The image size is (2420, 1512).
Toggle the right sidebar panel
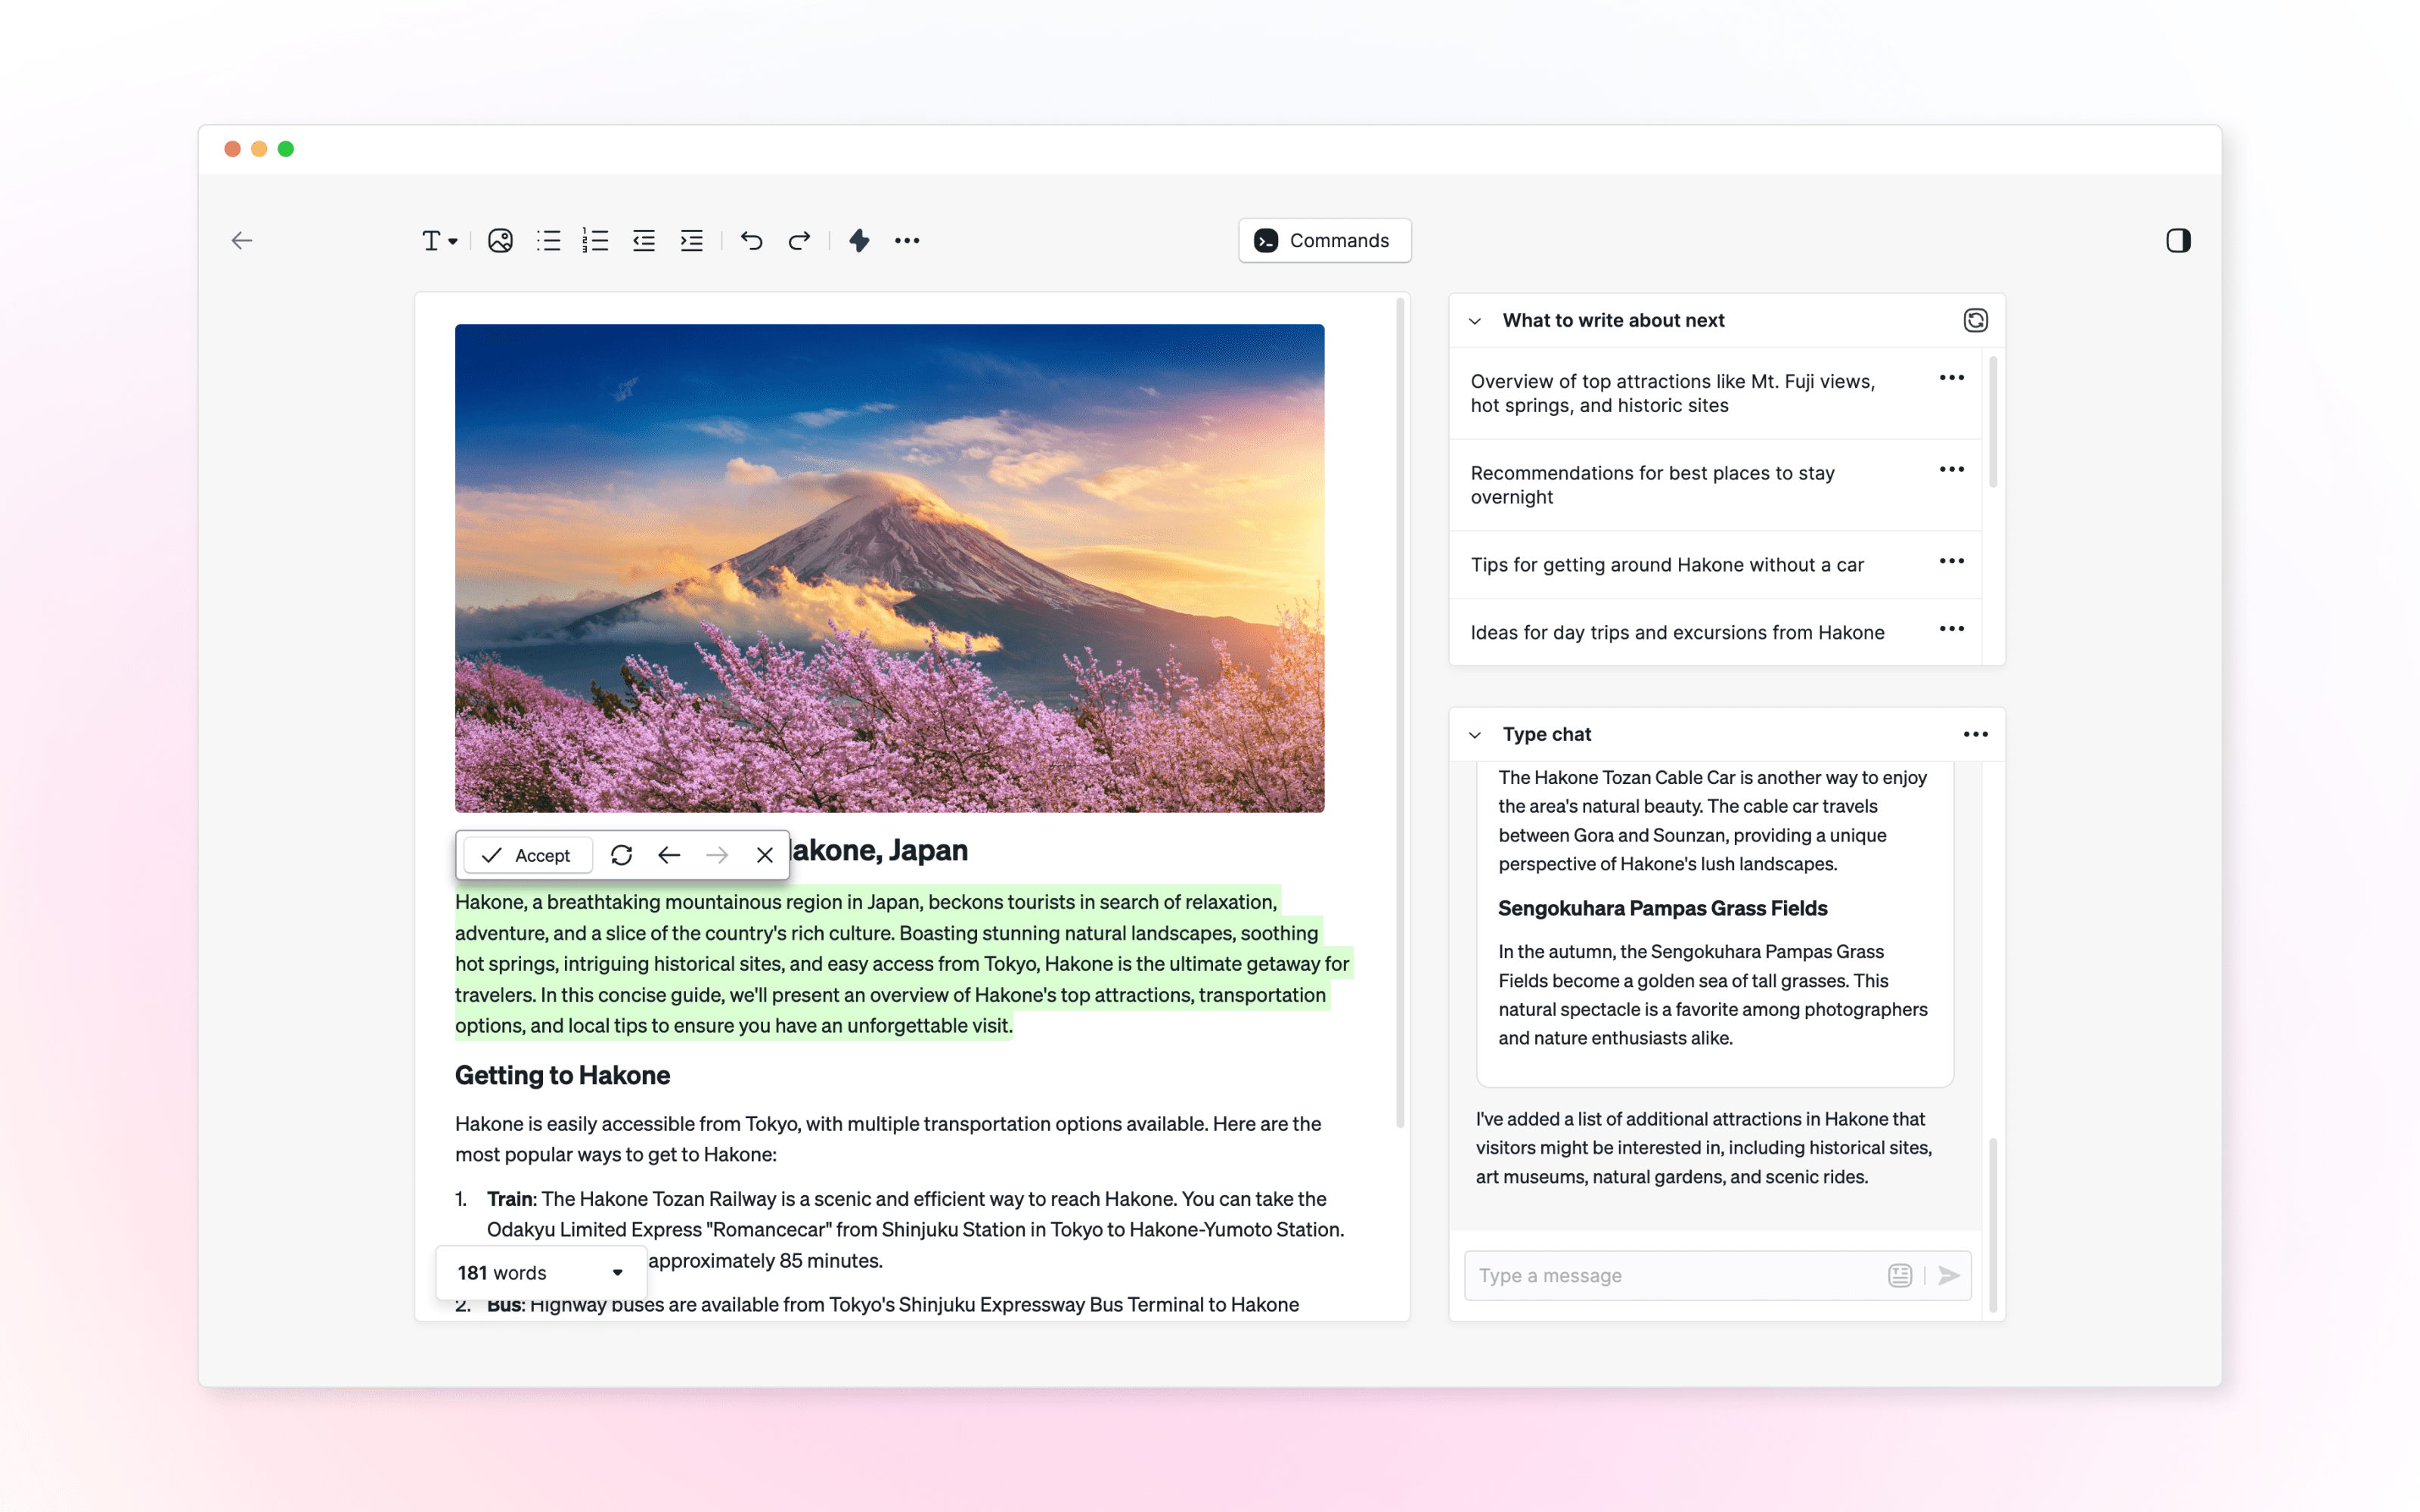2178,240
